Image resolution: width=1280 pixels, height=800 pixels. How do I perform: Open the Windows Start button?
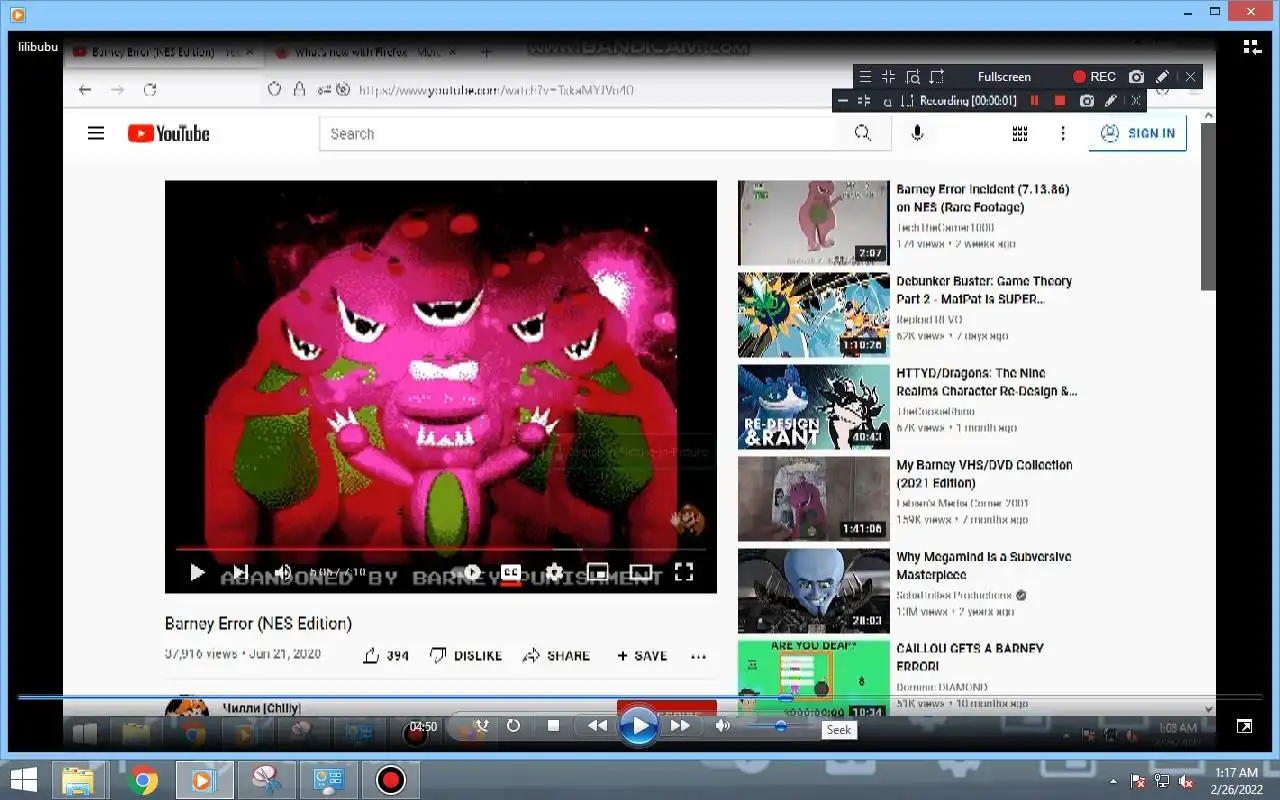pos(24,779)
